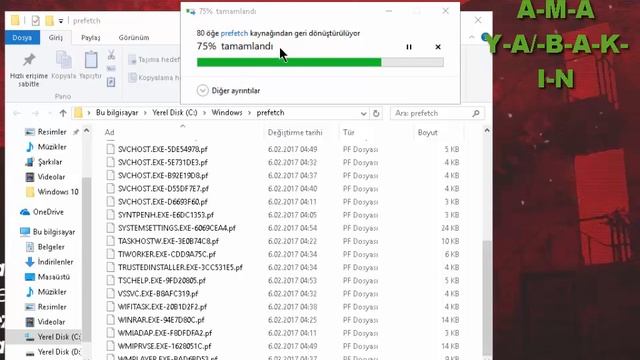Click the Kopyala ribbon icon
640x360 pixels.
pyautogui.click(x=64, y=65)
